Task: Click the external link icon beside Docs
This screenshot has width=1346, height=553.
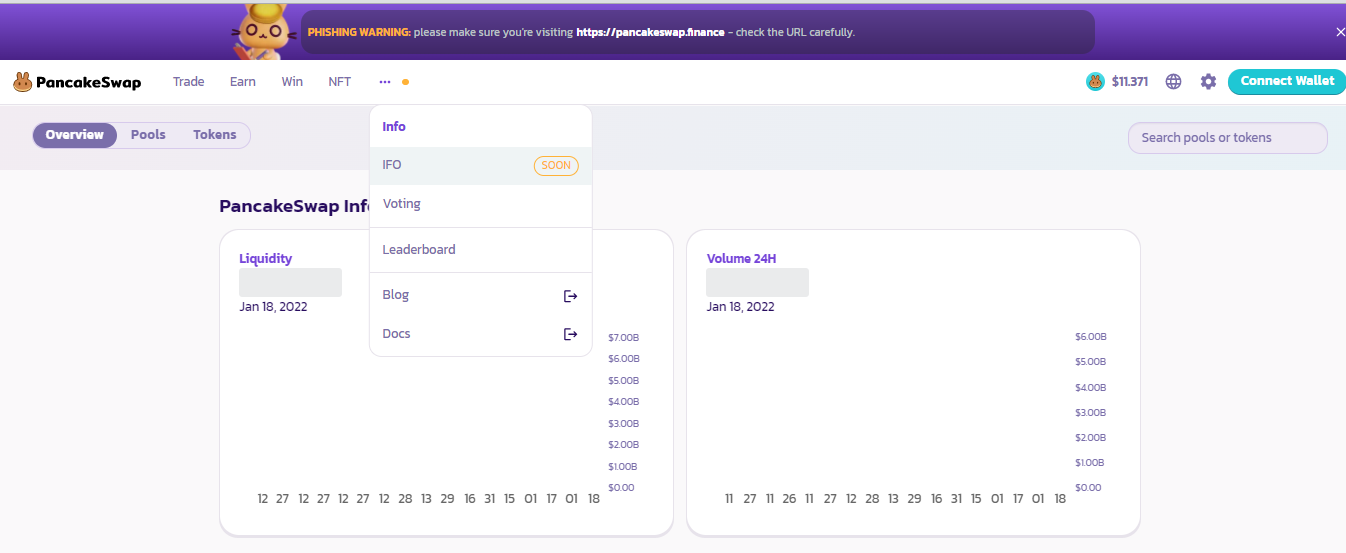Action: [x=571, y=334]
